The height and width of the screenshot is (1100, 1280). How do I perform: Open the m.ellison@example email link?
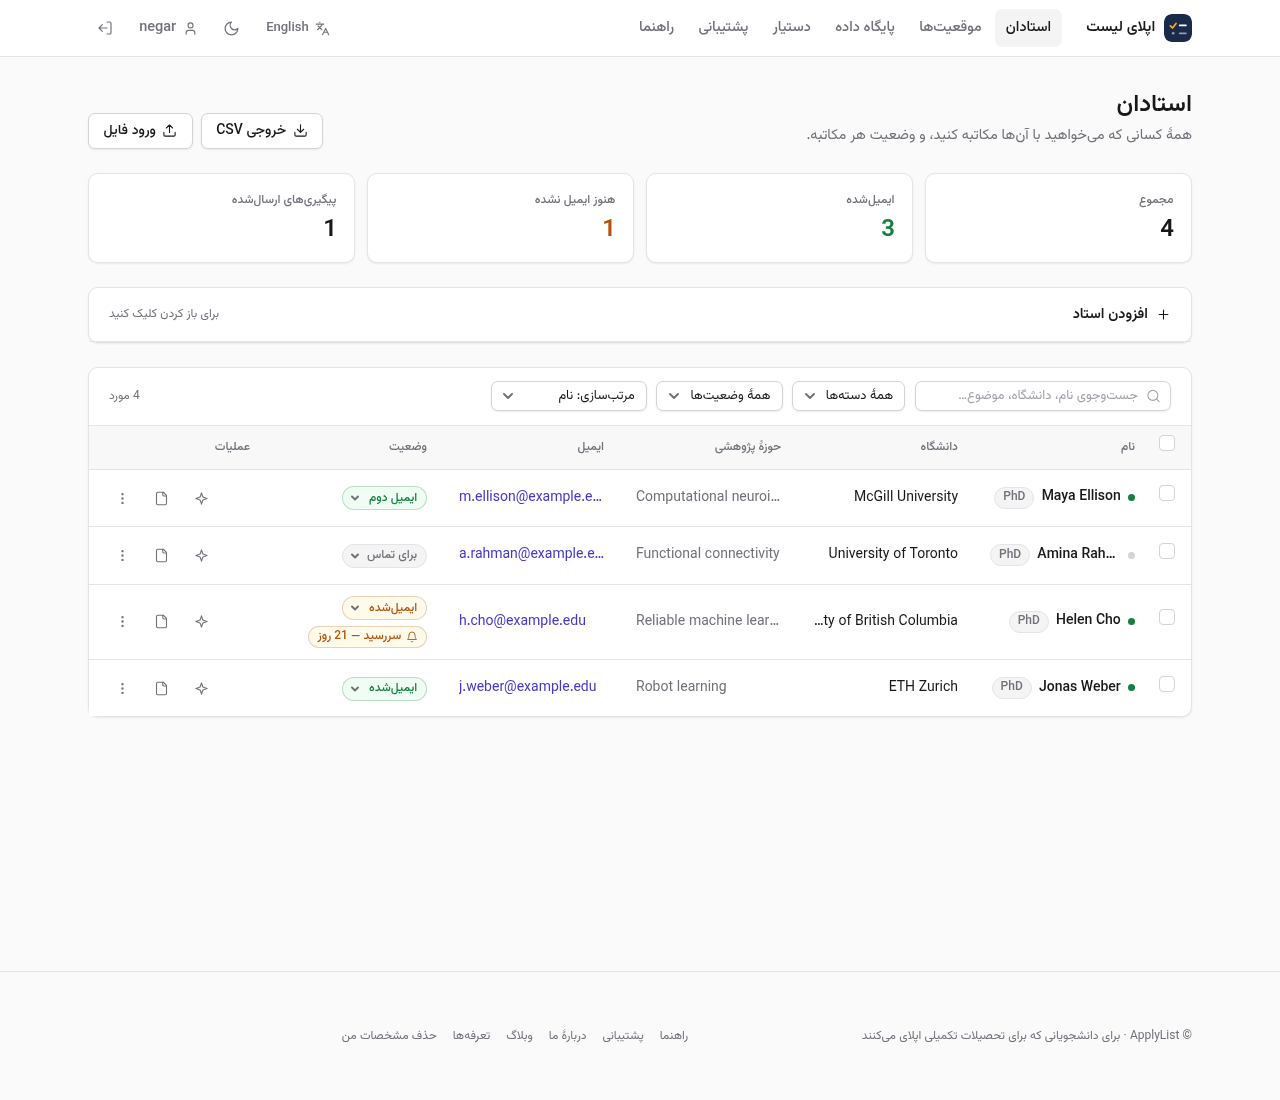pyautogui.click(x=531, y=496)
